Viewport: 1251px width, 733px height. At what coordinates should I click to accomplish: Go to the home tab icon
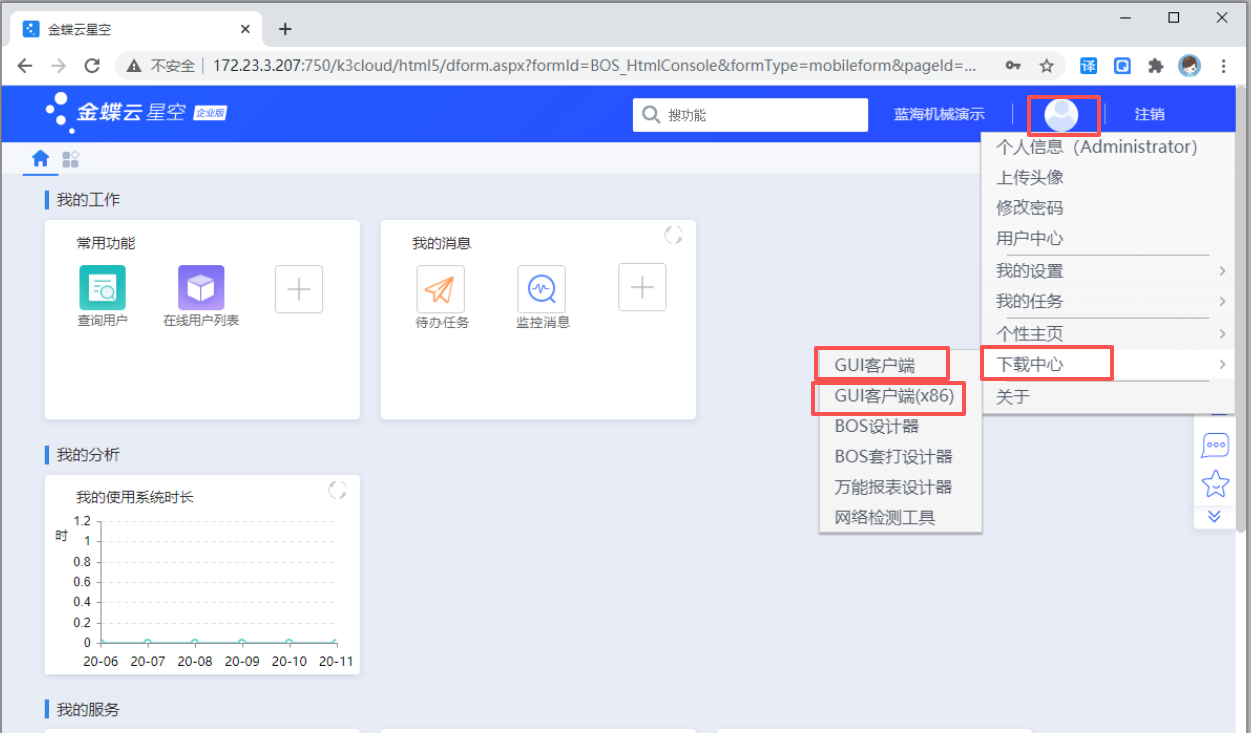pos(41,159)
